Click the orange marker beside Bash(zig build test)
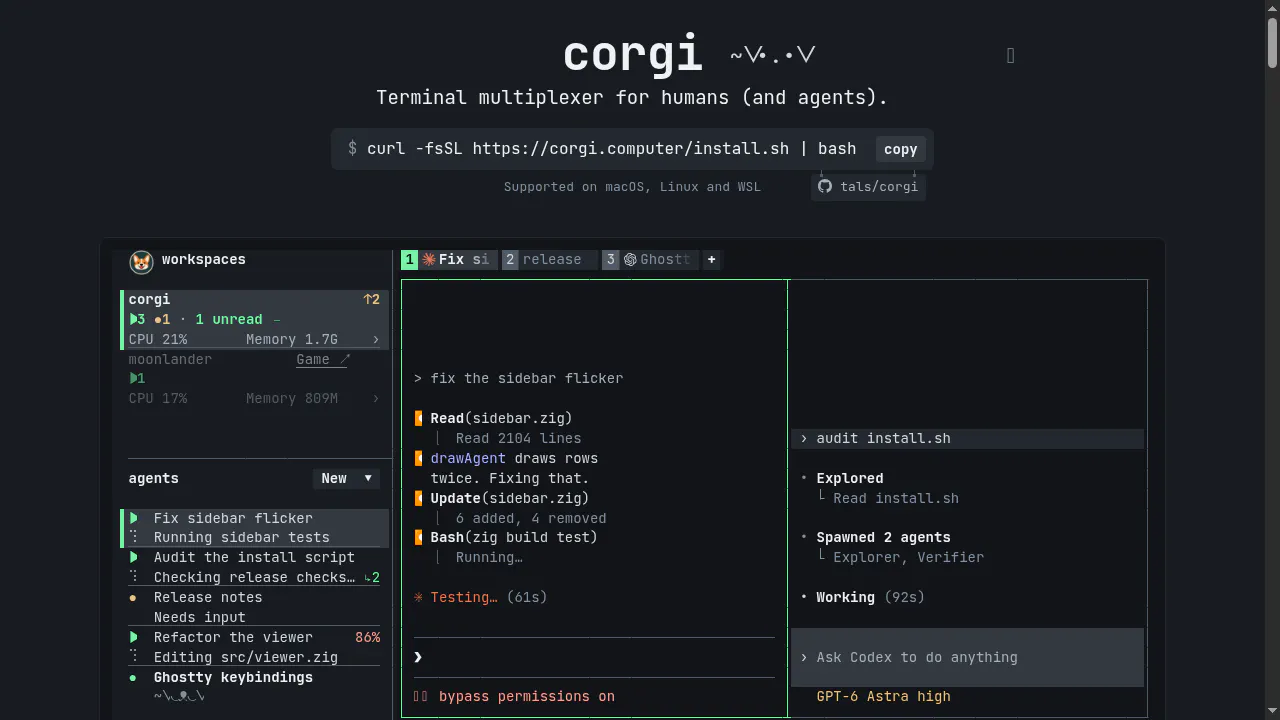The height and width of the screenshot is (720, 1280). [419, 537]
